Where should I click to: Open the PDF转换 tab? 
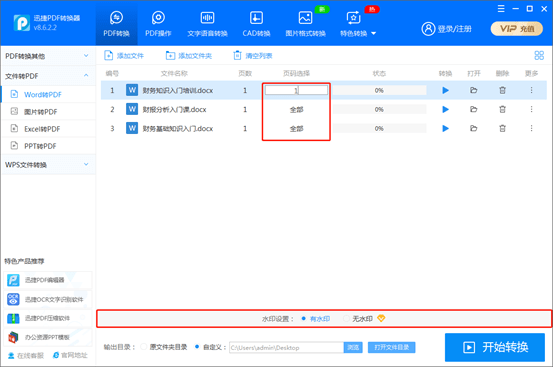pos(116,24)
